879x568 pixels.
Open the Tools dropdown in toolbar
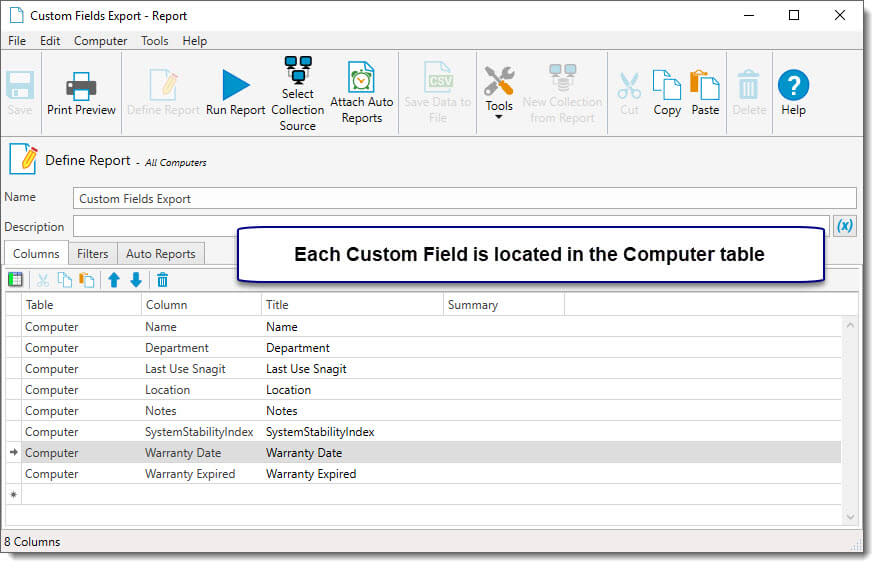point(499,93)
